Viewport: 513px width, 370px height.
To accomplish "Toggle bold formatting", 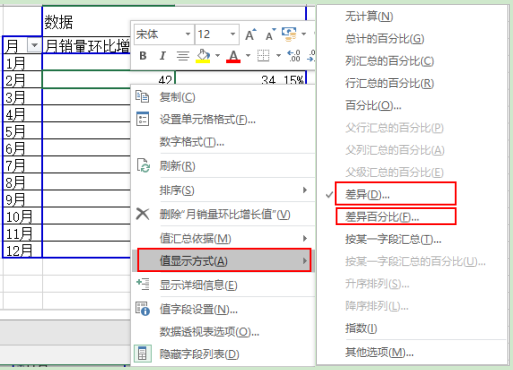I will pyautogui.click(x=143, y=56).
